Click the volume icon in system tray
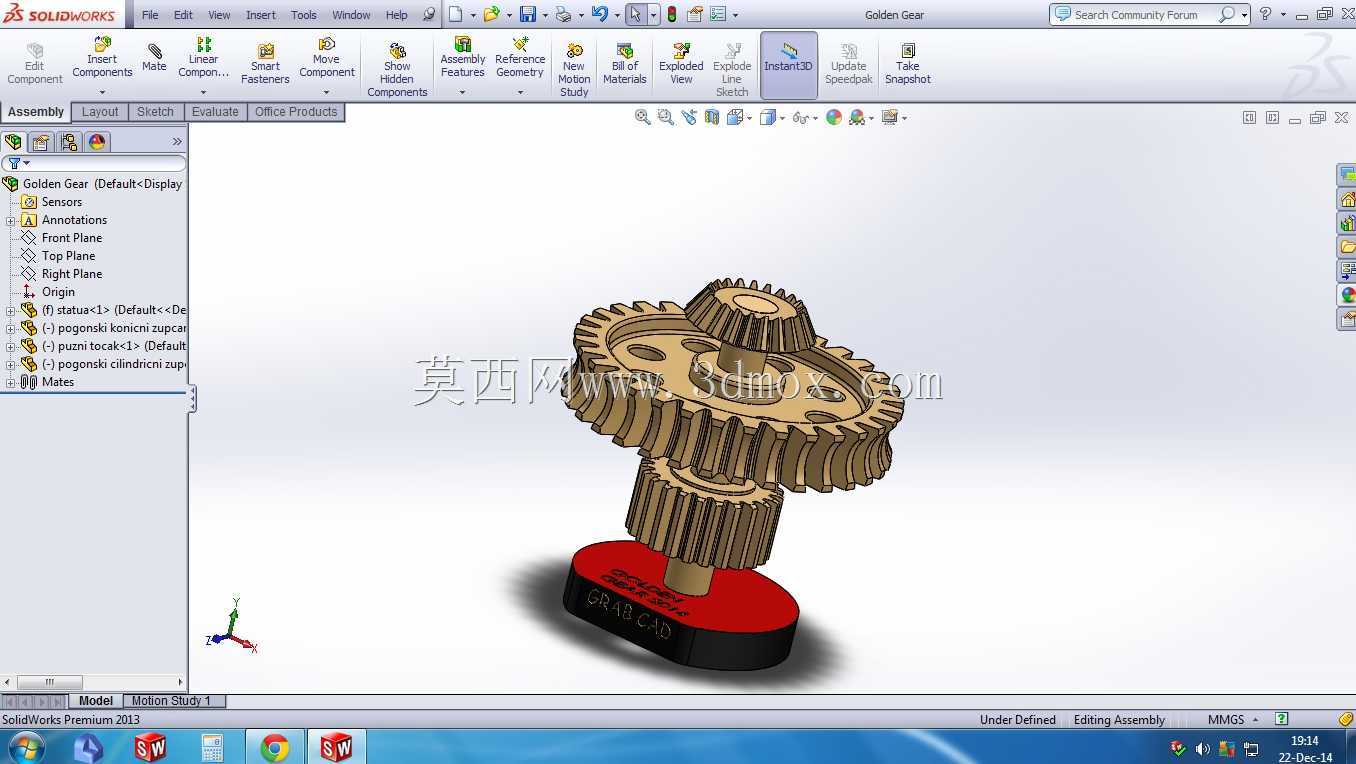Viewport: 1356px width, 764px height. (1202, 748)
